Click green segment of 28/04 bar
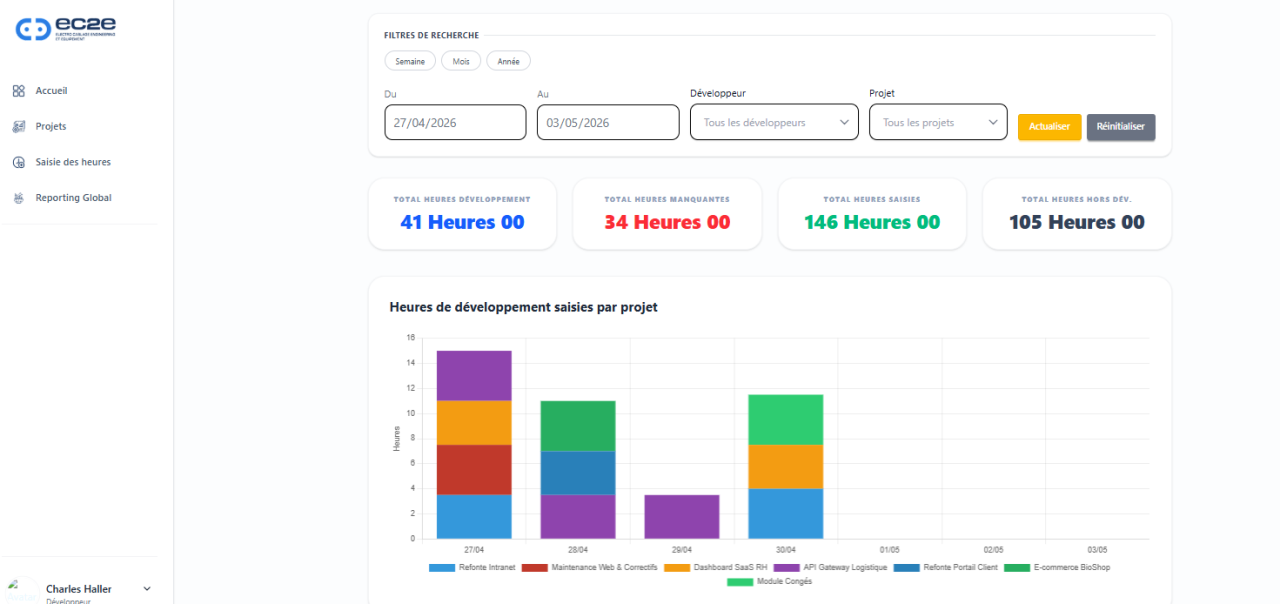 click(x=578, y=426)
